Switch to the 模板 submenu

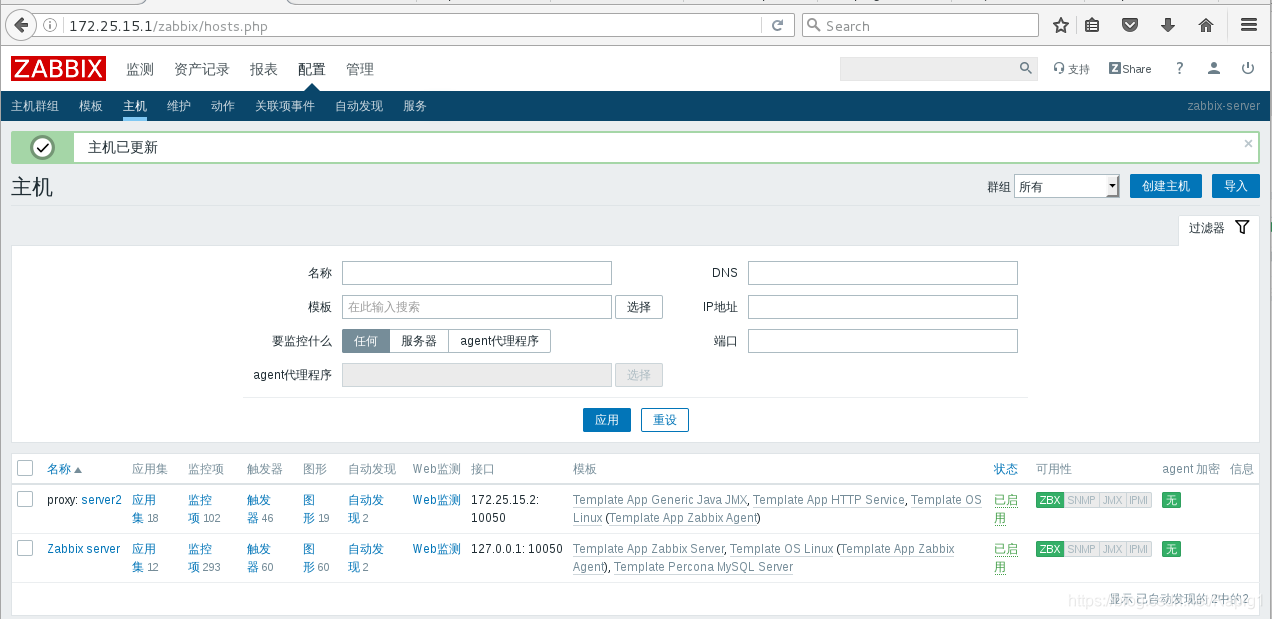(x=91, y=106)
